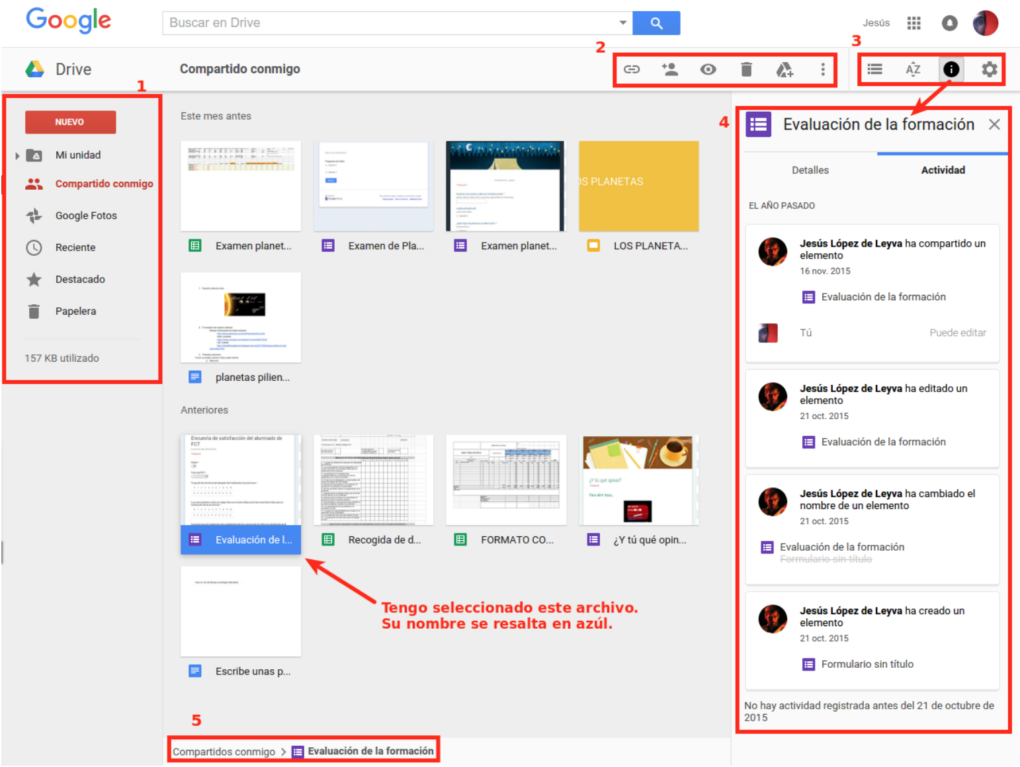1020x767 pixels.
Task: Open the search options dropdown arrow
Action: (624, 21)
